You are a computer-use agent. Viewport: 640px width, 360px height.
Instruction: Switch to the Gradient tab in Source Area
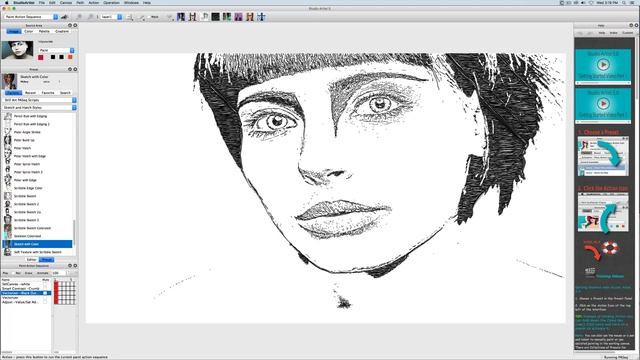tap(62, 31)
